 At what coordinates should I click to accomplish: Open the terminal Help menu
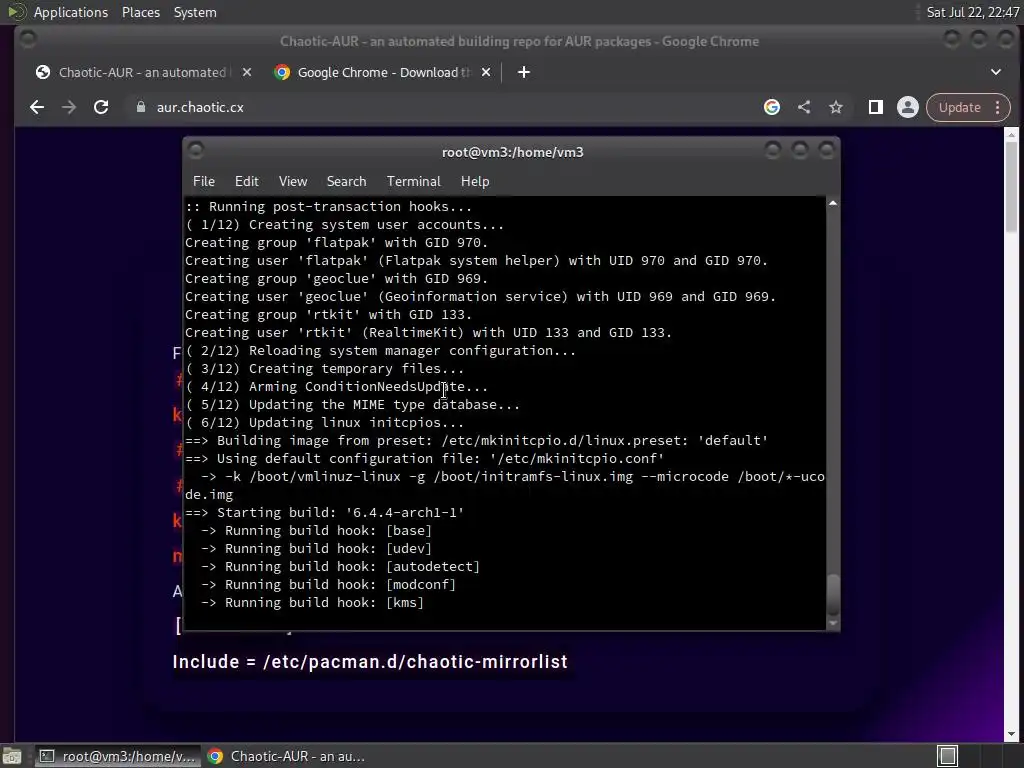pos(475,182)
